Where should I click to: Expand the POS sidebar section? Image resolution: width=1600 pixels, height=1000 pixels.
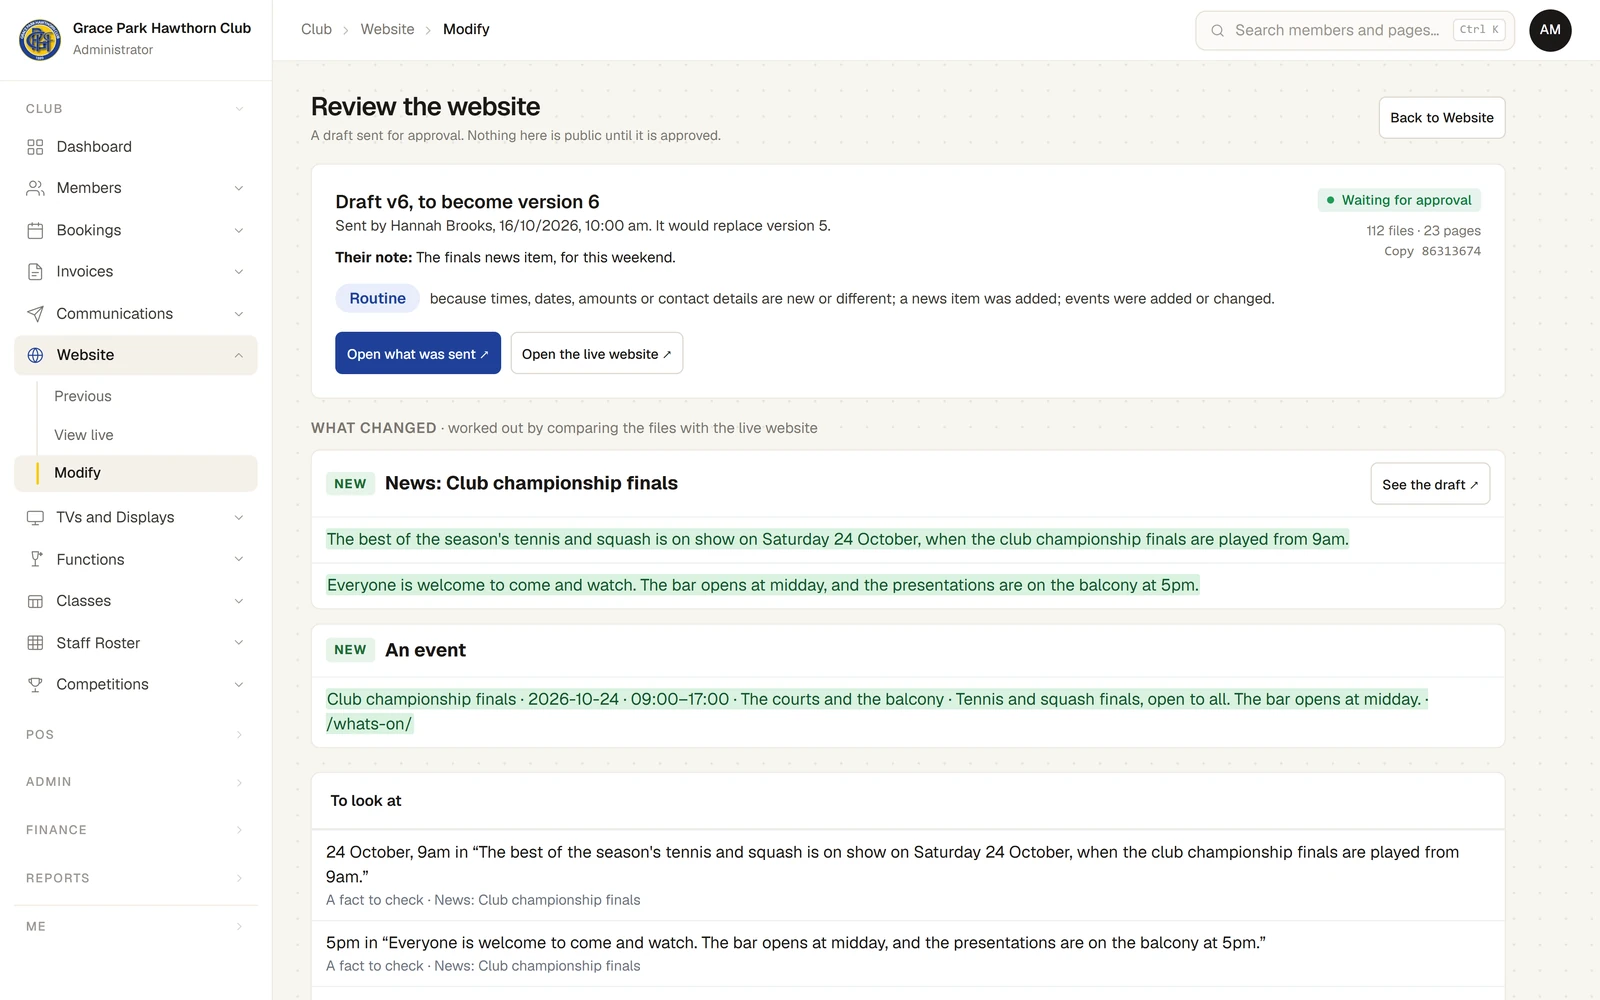pos(135,734)
